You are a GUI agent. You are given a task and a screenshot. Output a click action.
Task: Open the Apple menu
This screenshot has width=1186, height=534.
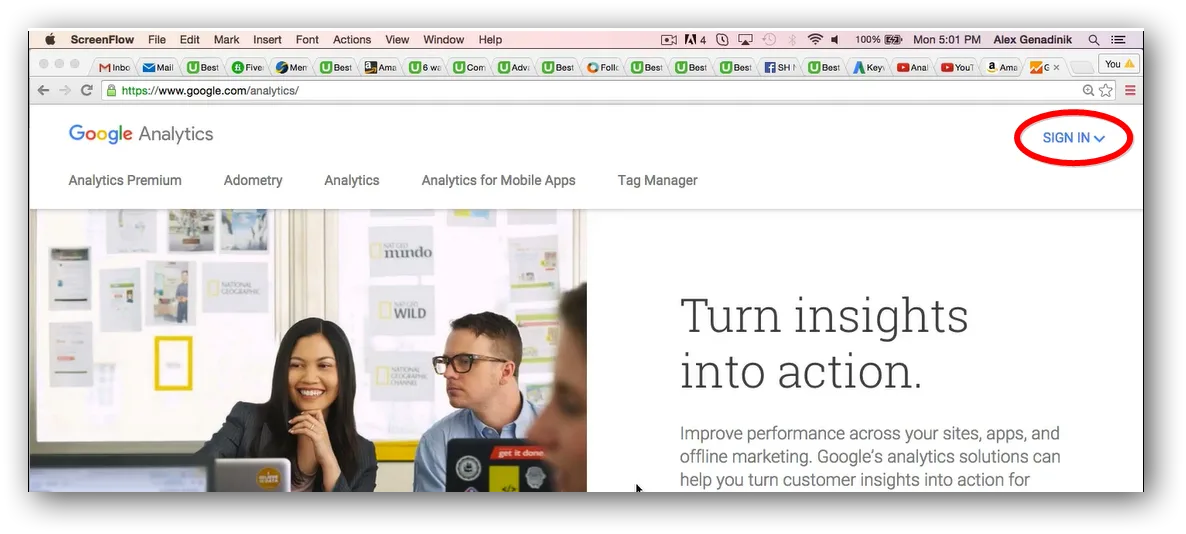point(51,39)
